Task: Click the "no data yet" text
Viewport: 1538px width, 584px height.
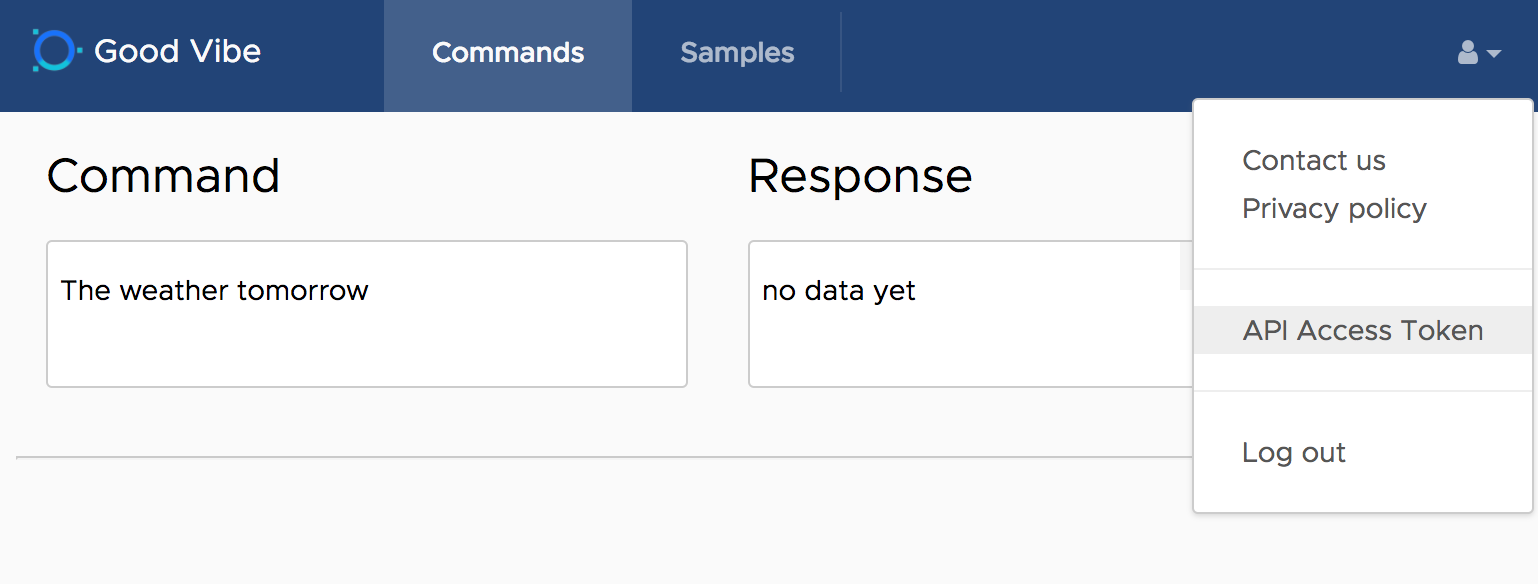Action: [x=838, y=291]
